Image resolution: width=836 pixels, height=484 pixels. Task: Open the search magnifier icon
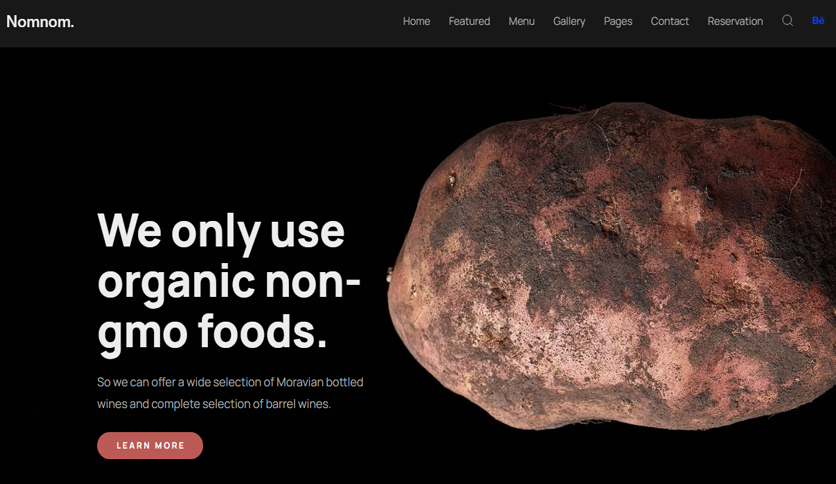tap(787, 21)
